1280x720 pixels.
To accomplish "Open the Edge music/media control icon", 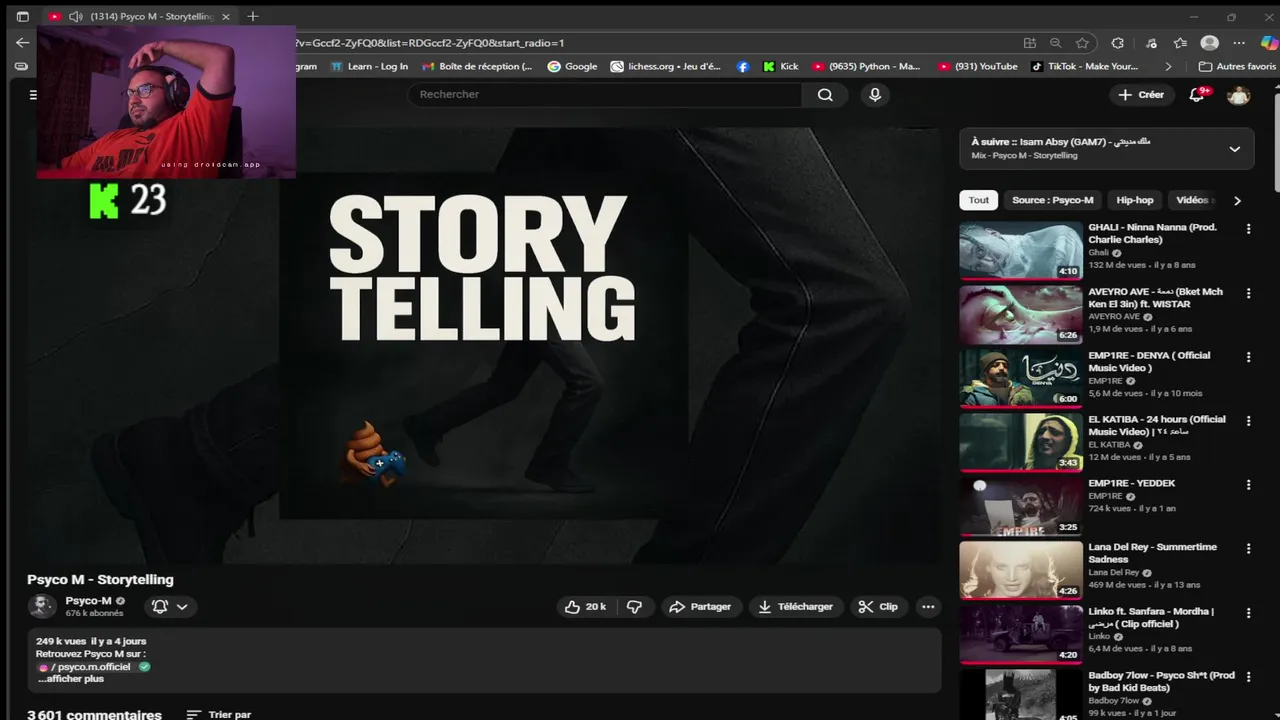I will tap(1151, 43).
